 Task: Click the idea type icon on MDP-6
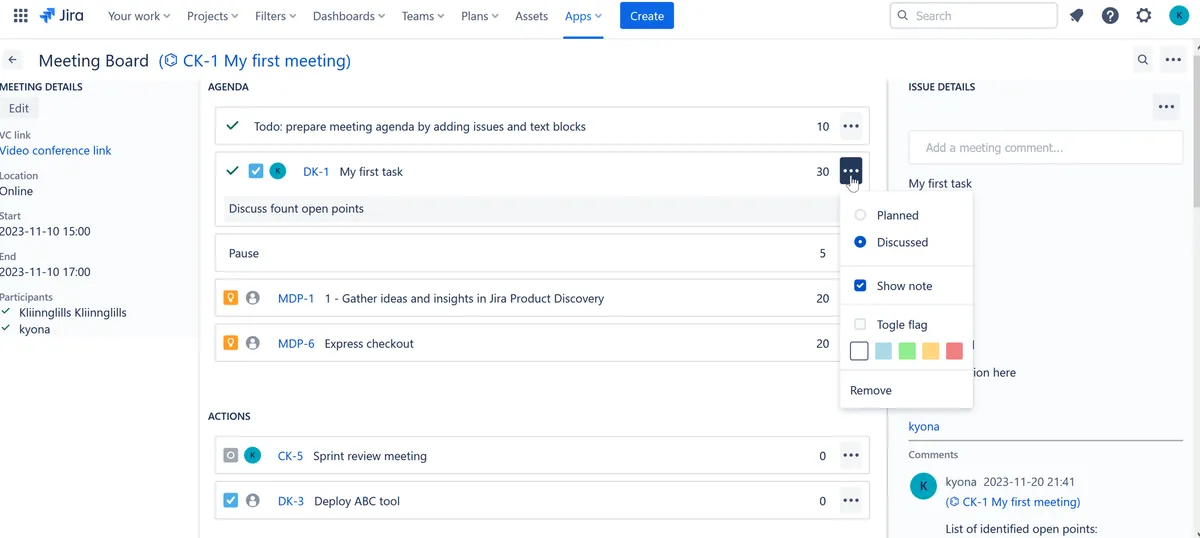231,343
